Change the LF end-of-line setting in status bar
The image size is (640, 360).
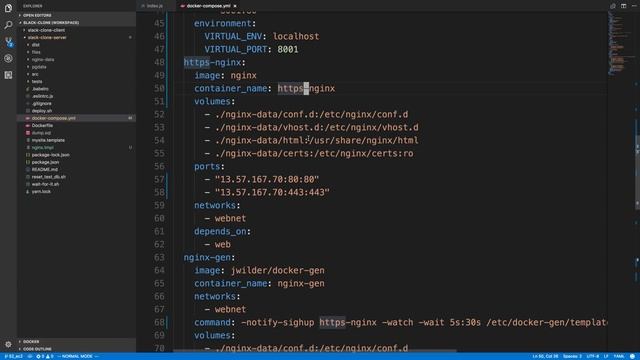[x=606, y=356]
